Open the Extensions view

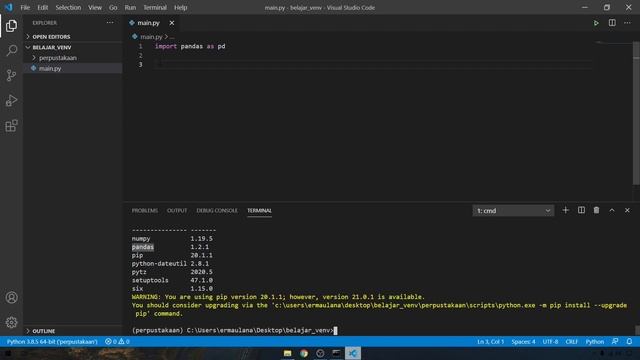click(11, 126)
